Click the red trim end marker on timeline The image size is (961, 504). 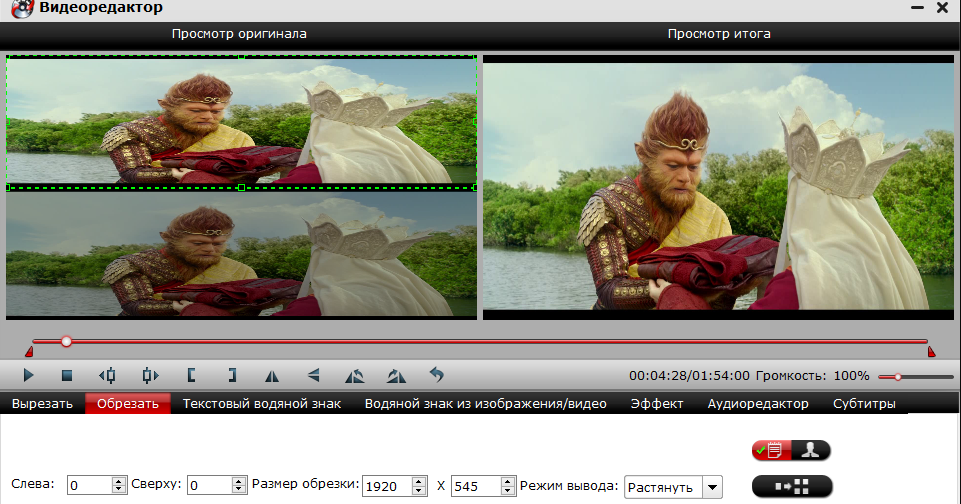click(932, 351)
